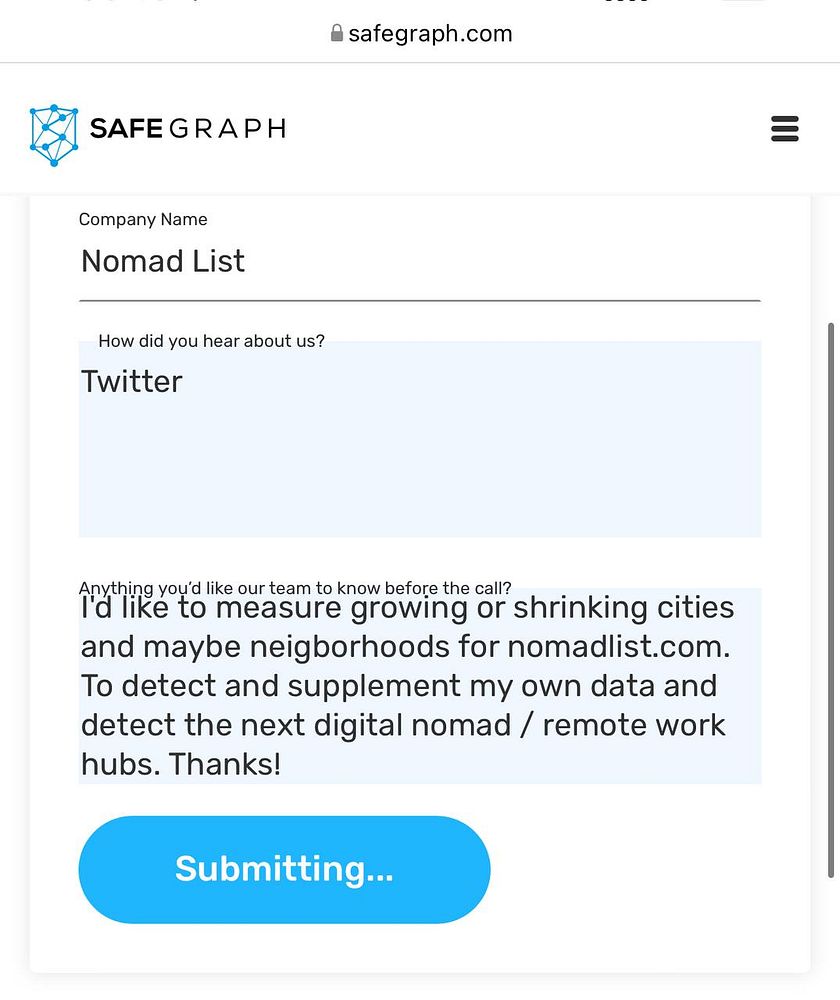Place cursor after 'Thanks!' in message

click(283, 765)
